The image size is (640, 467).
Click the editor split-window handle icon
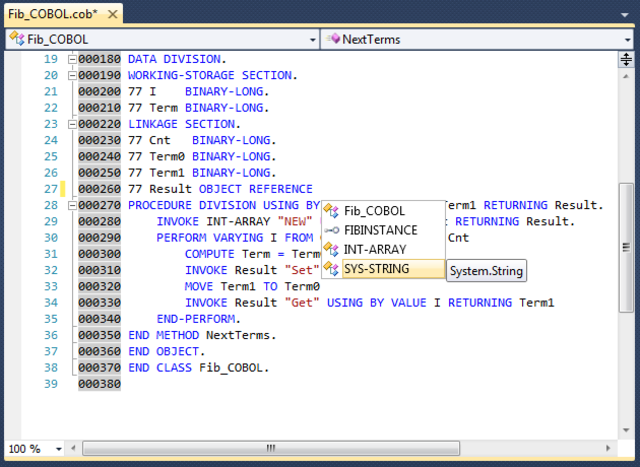click(x=626, y=60)
